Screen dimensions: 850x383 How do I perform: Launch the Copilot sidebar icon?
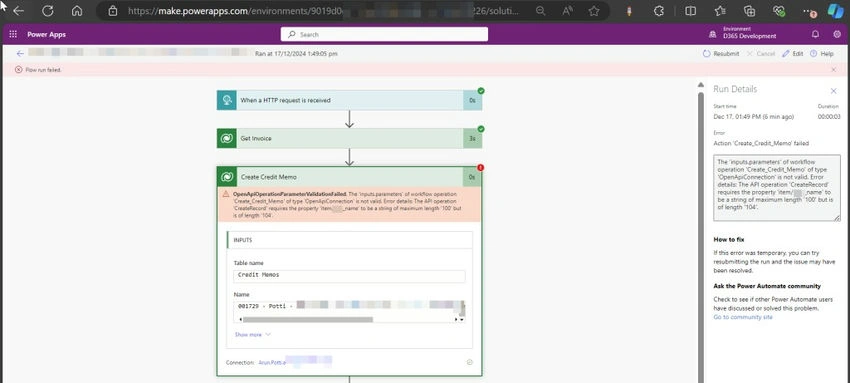[835, 11]
